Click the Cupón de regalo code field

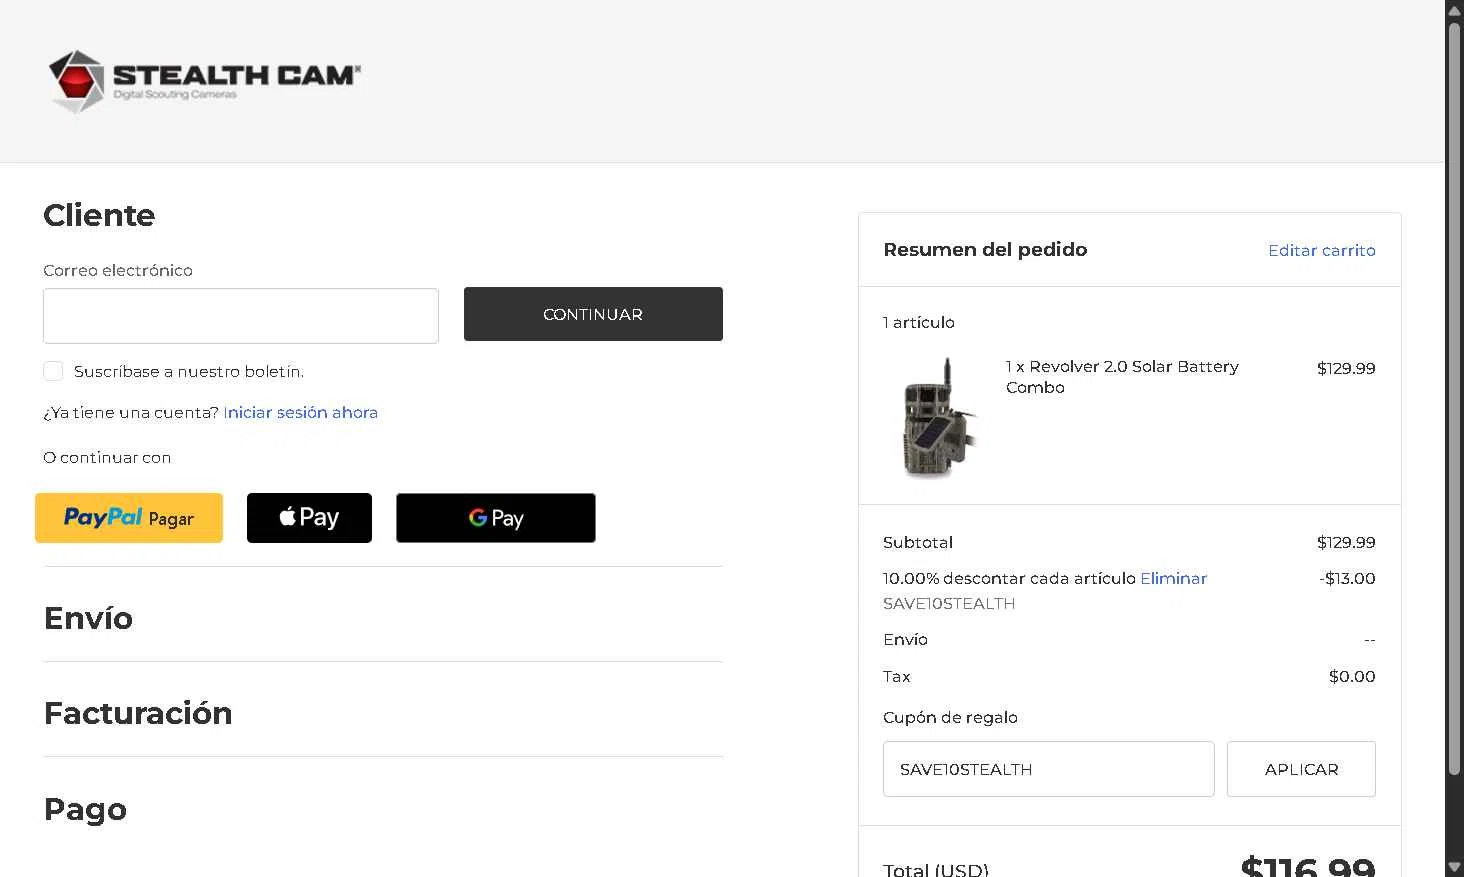[x=1048, y=769]
